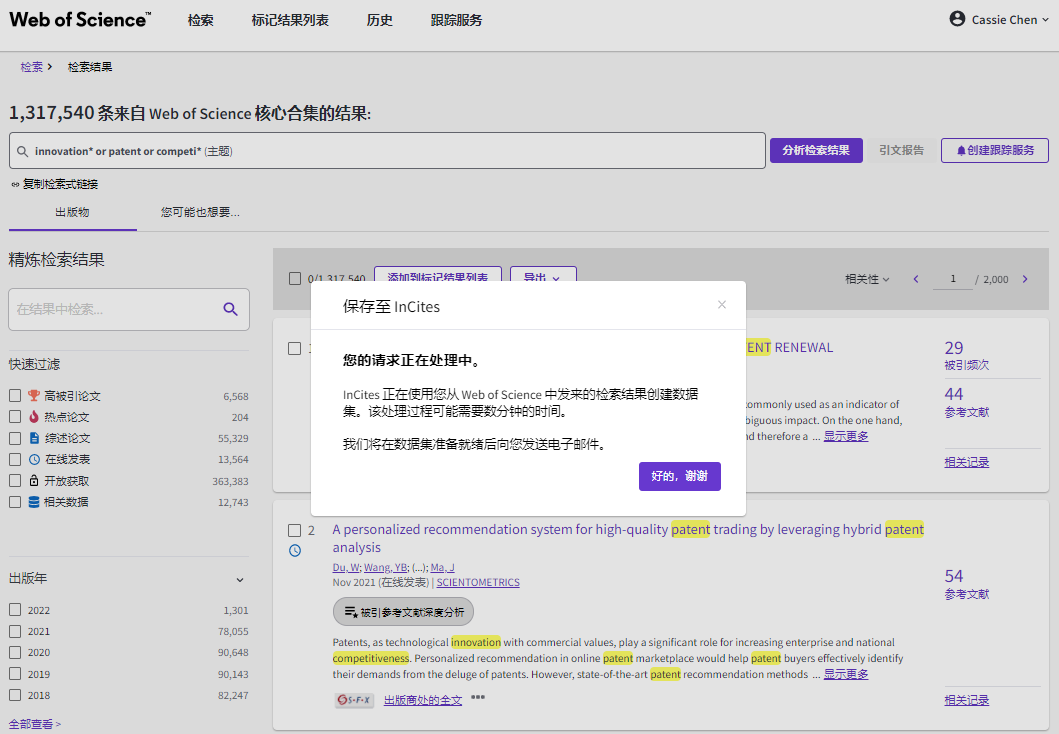
Task: Check the 高被引论文 filter checkbox
Action: click(x=15, y=395)
